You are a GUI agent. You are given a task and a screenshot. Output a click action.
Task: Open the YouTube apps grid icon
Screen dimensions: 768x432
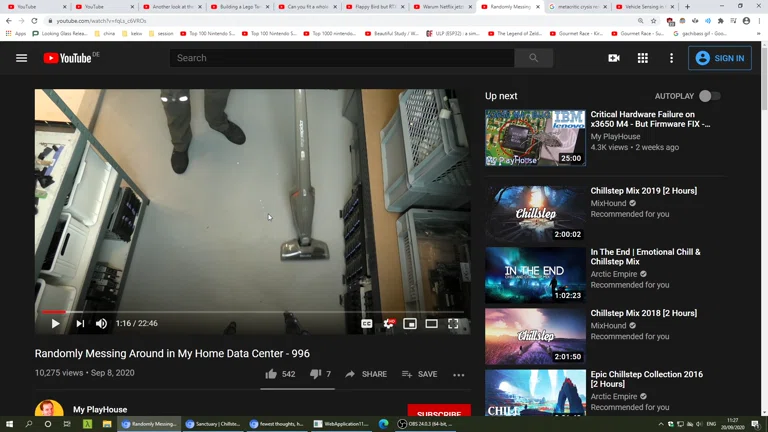coord(643,58)
